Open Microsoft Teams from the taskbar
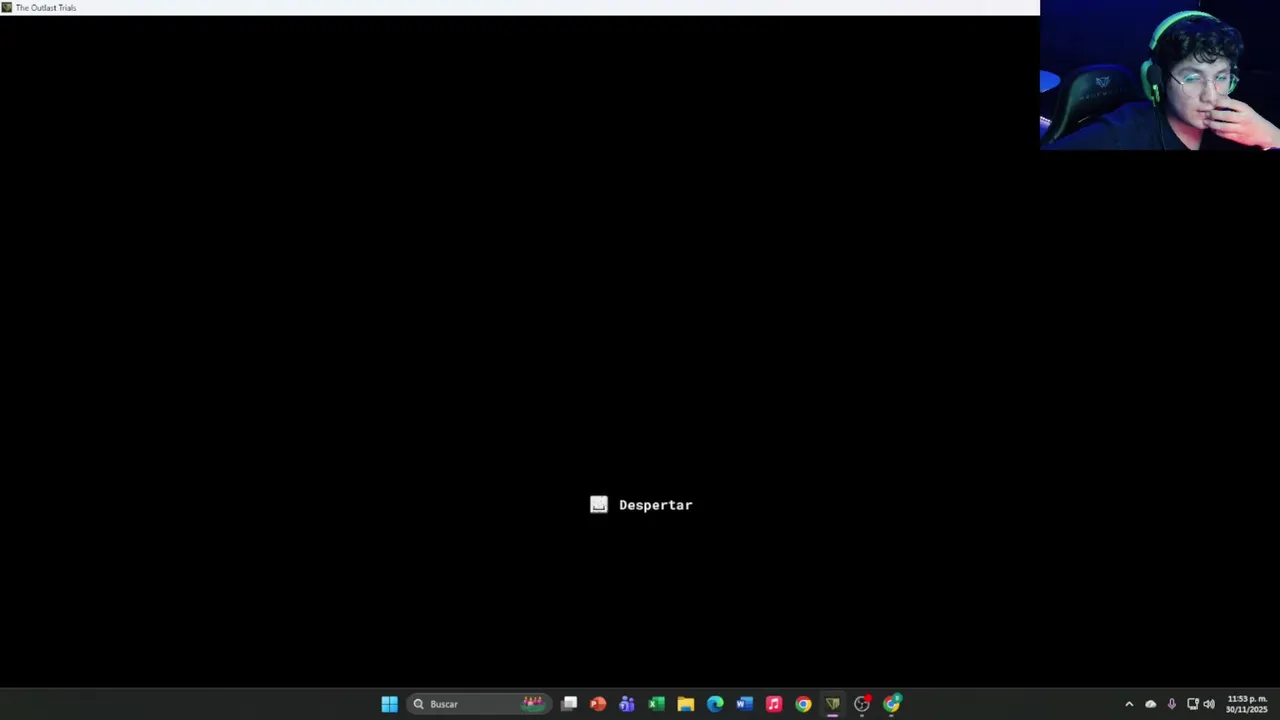The image size is (1280, 720). pyautogui.click(x=627, y=704)
